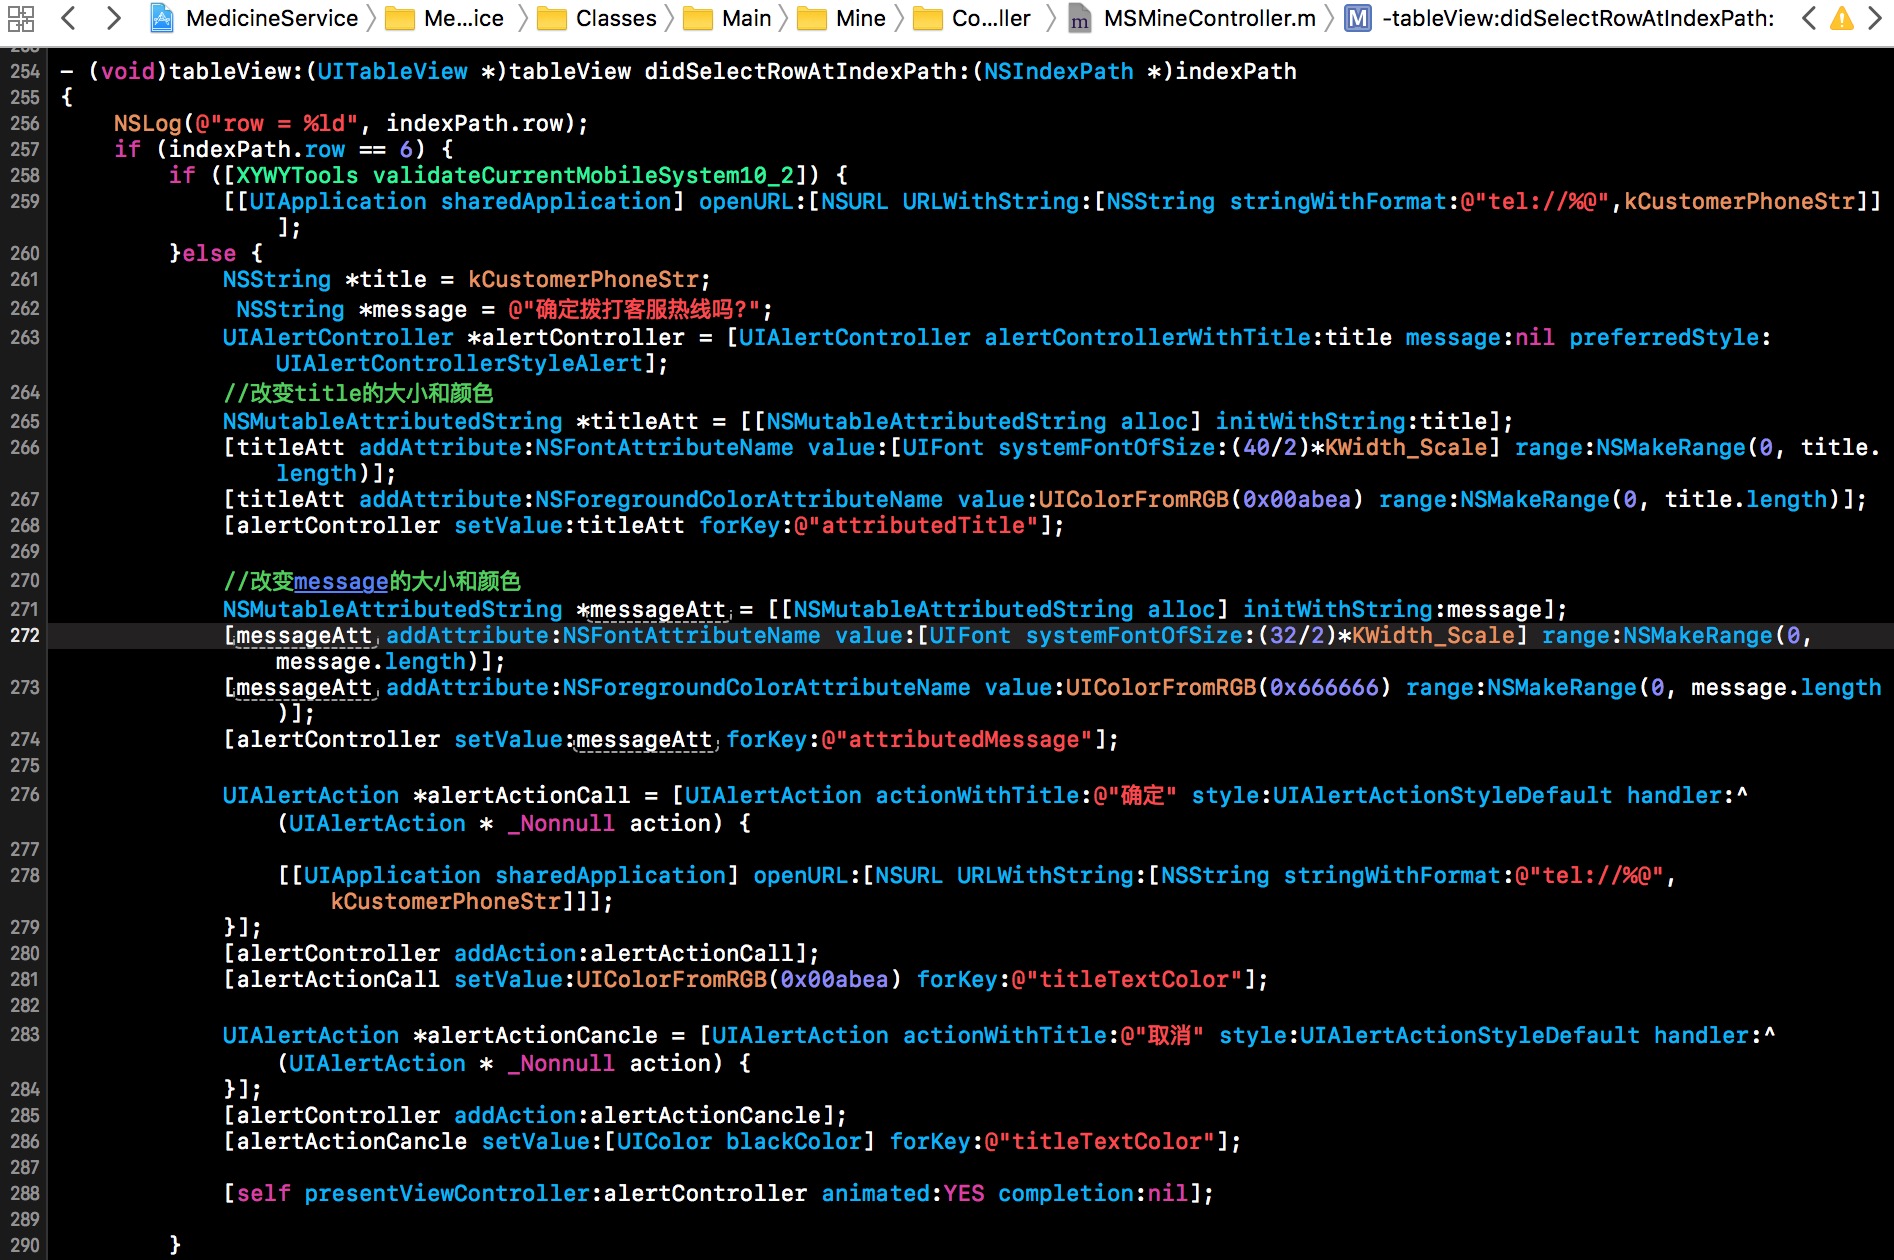Jump to next issue with right chevron
Image resolution: width=1894 pixels, height=1260 pixels.
[1875, 18]
